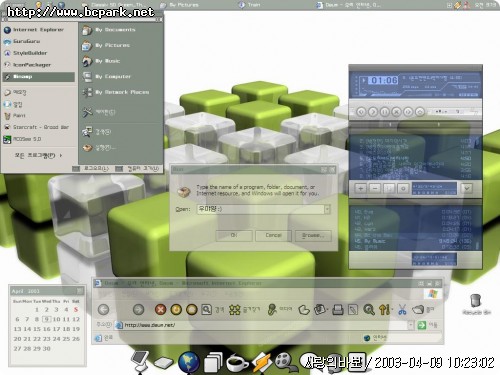Click the Forward arrow in Internet Explorer

click(x=138, y=310)
